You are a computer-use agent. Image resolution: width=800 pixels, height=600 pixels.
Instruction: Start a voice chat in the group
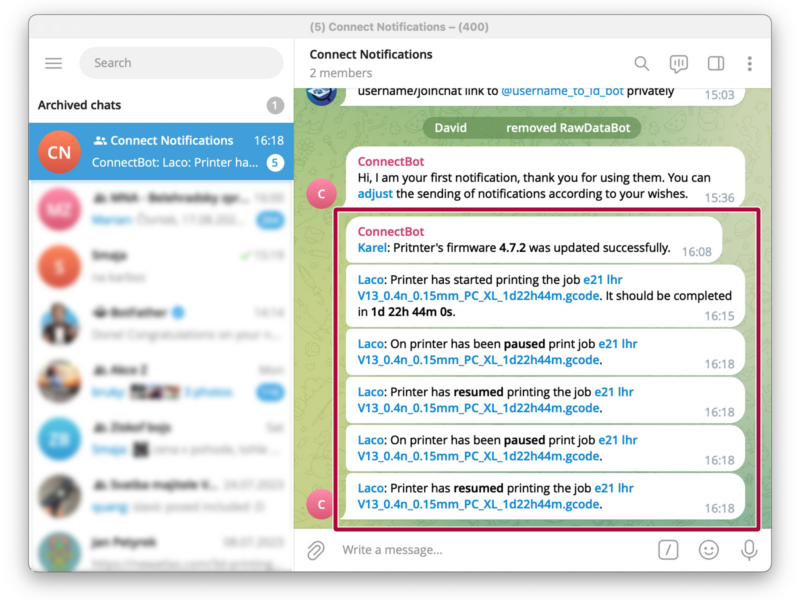coord(678,63)
